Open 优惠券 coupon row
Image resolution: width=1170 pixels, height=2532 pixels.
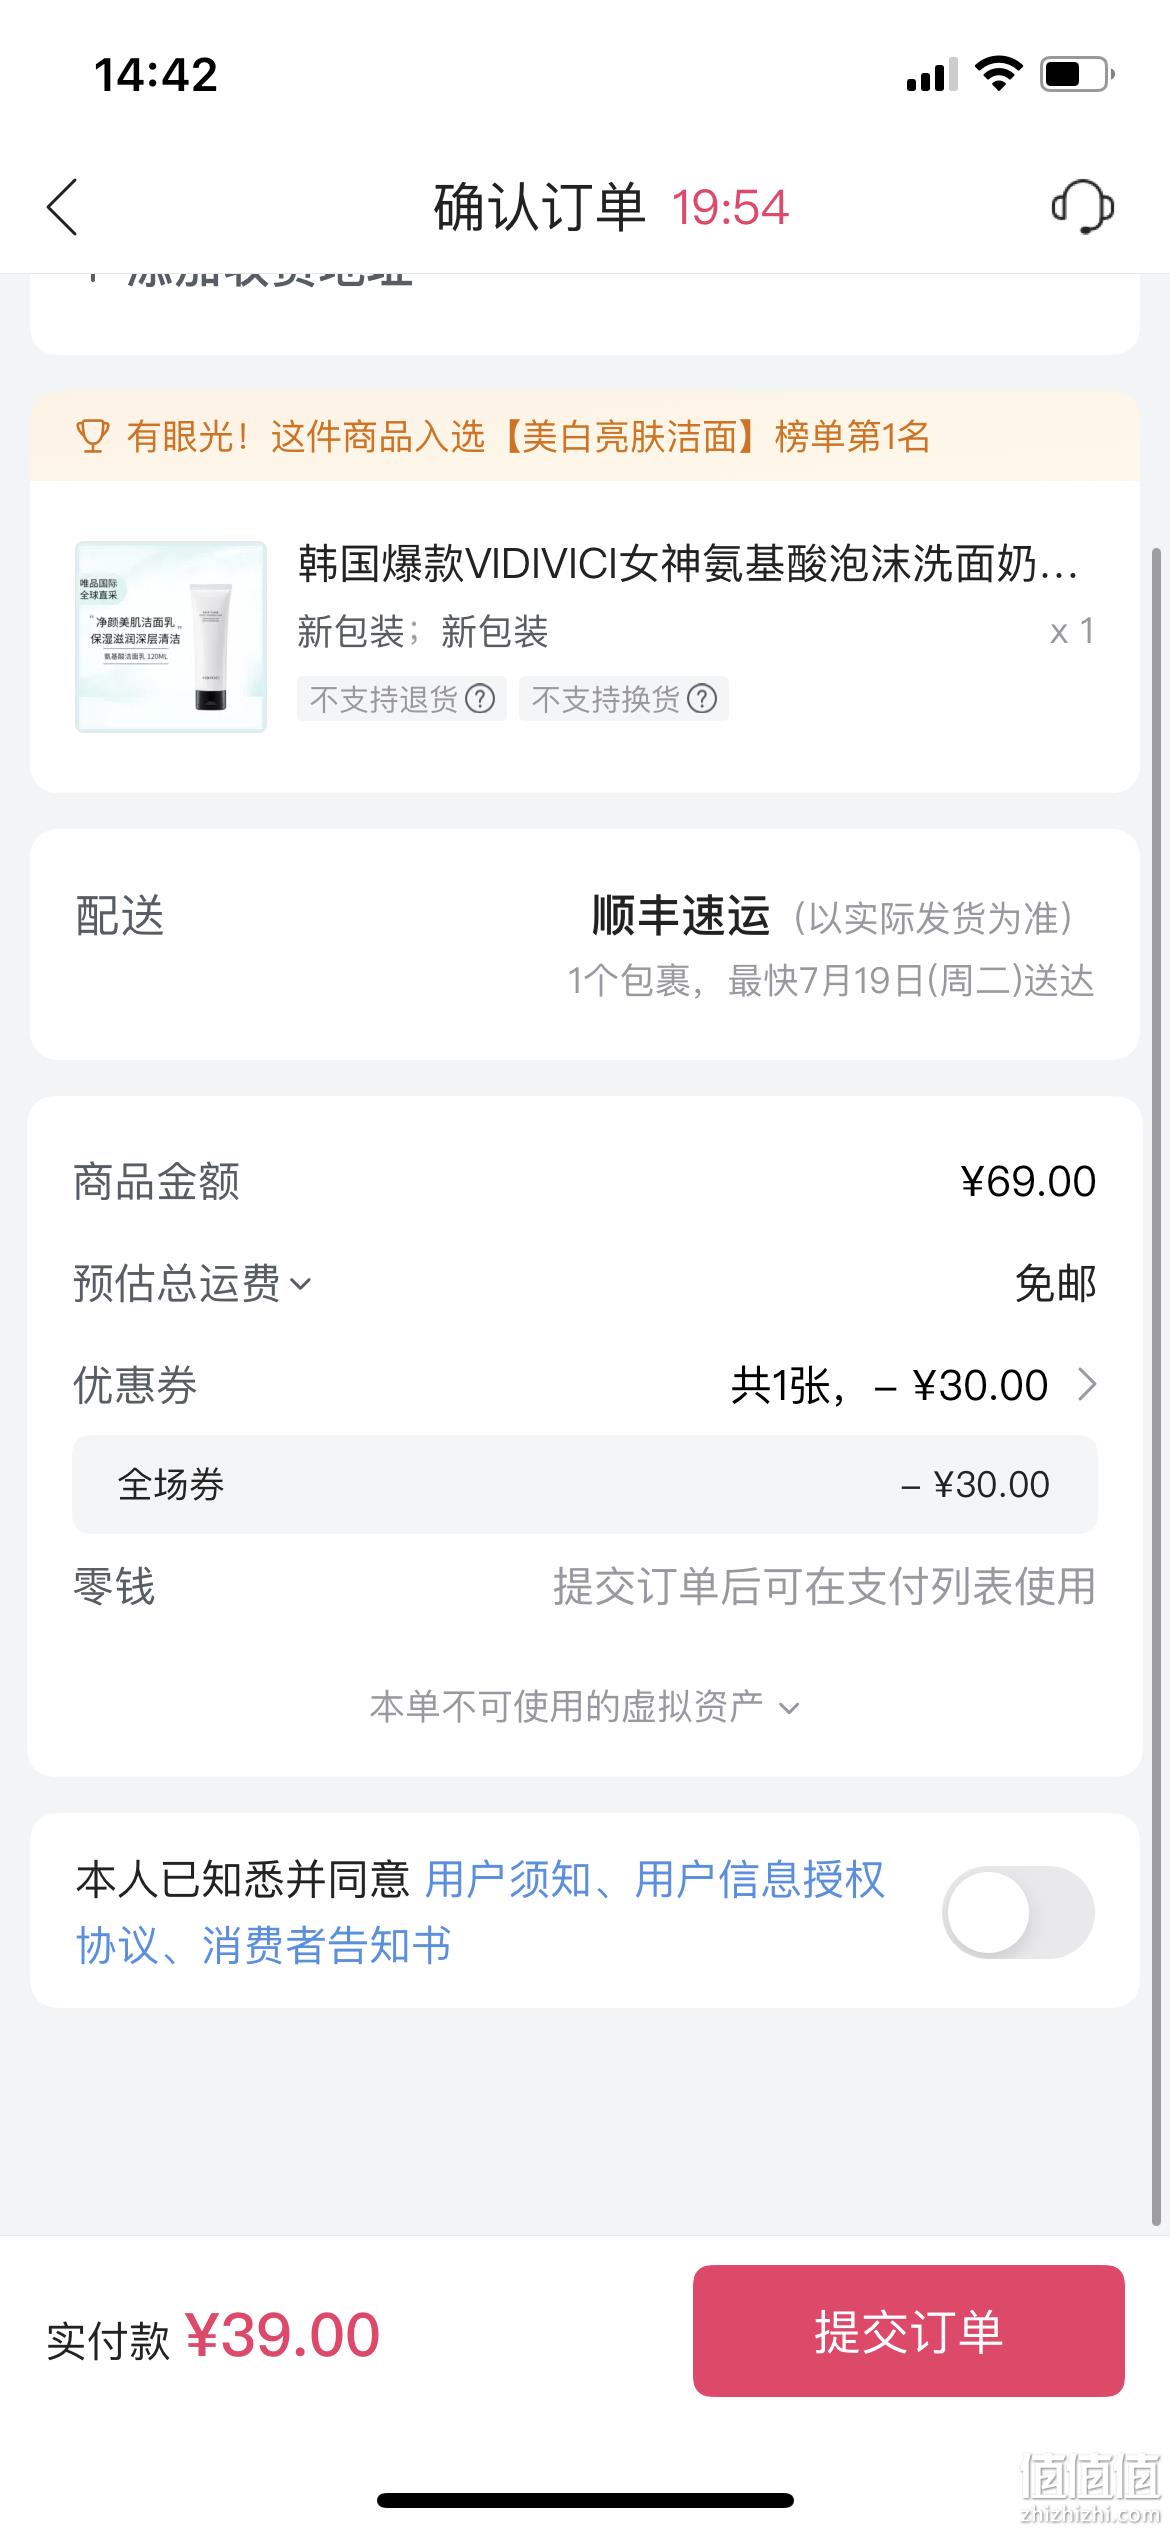pyautogui.click(x=585, y=1385)
